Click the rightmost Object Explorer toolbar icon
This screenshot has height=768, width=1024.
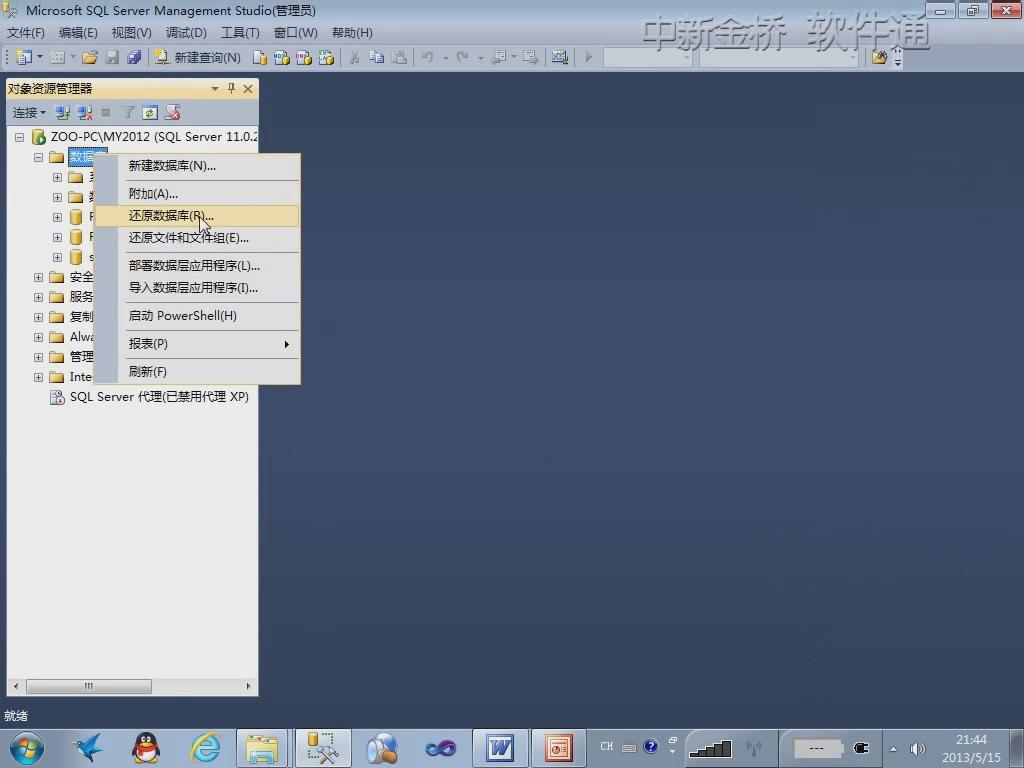click(172, 113)
